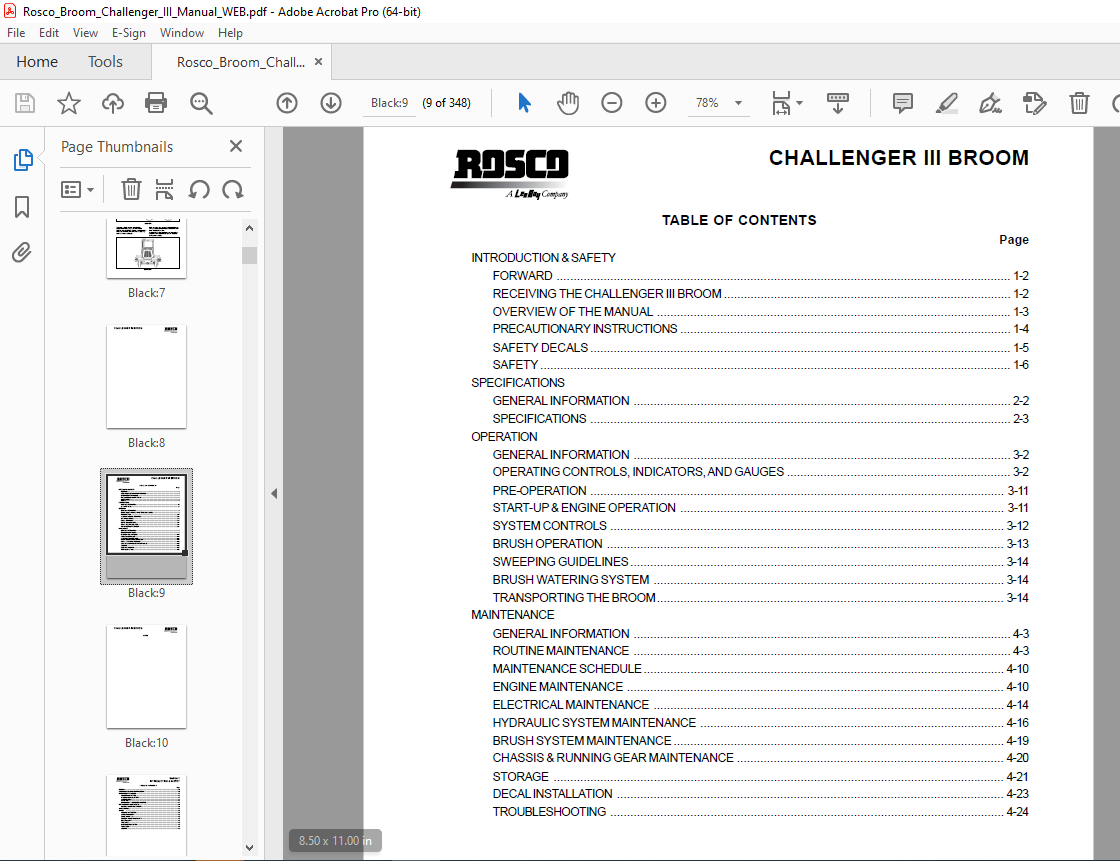Click the extract/insert pages icon
1120x861 pixels.
(164, 189)
